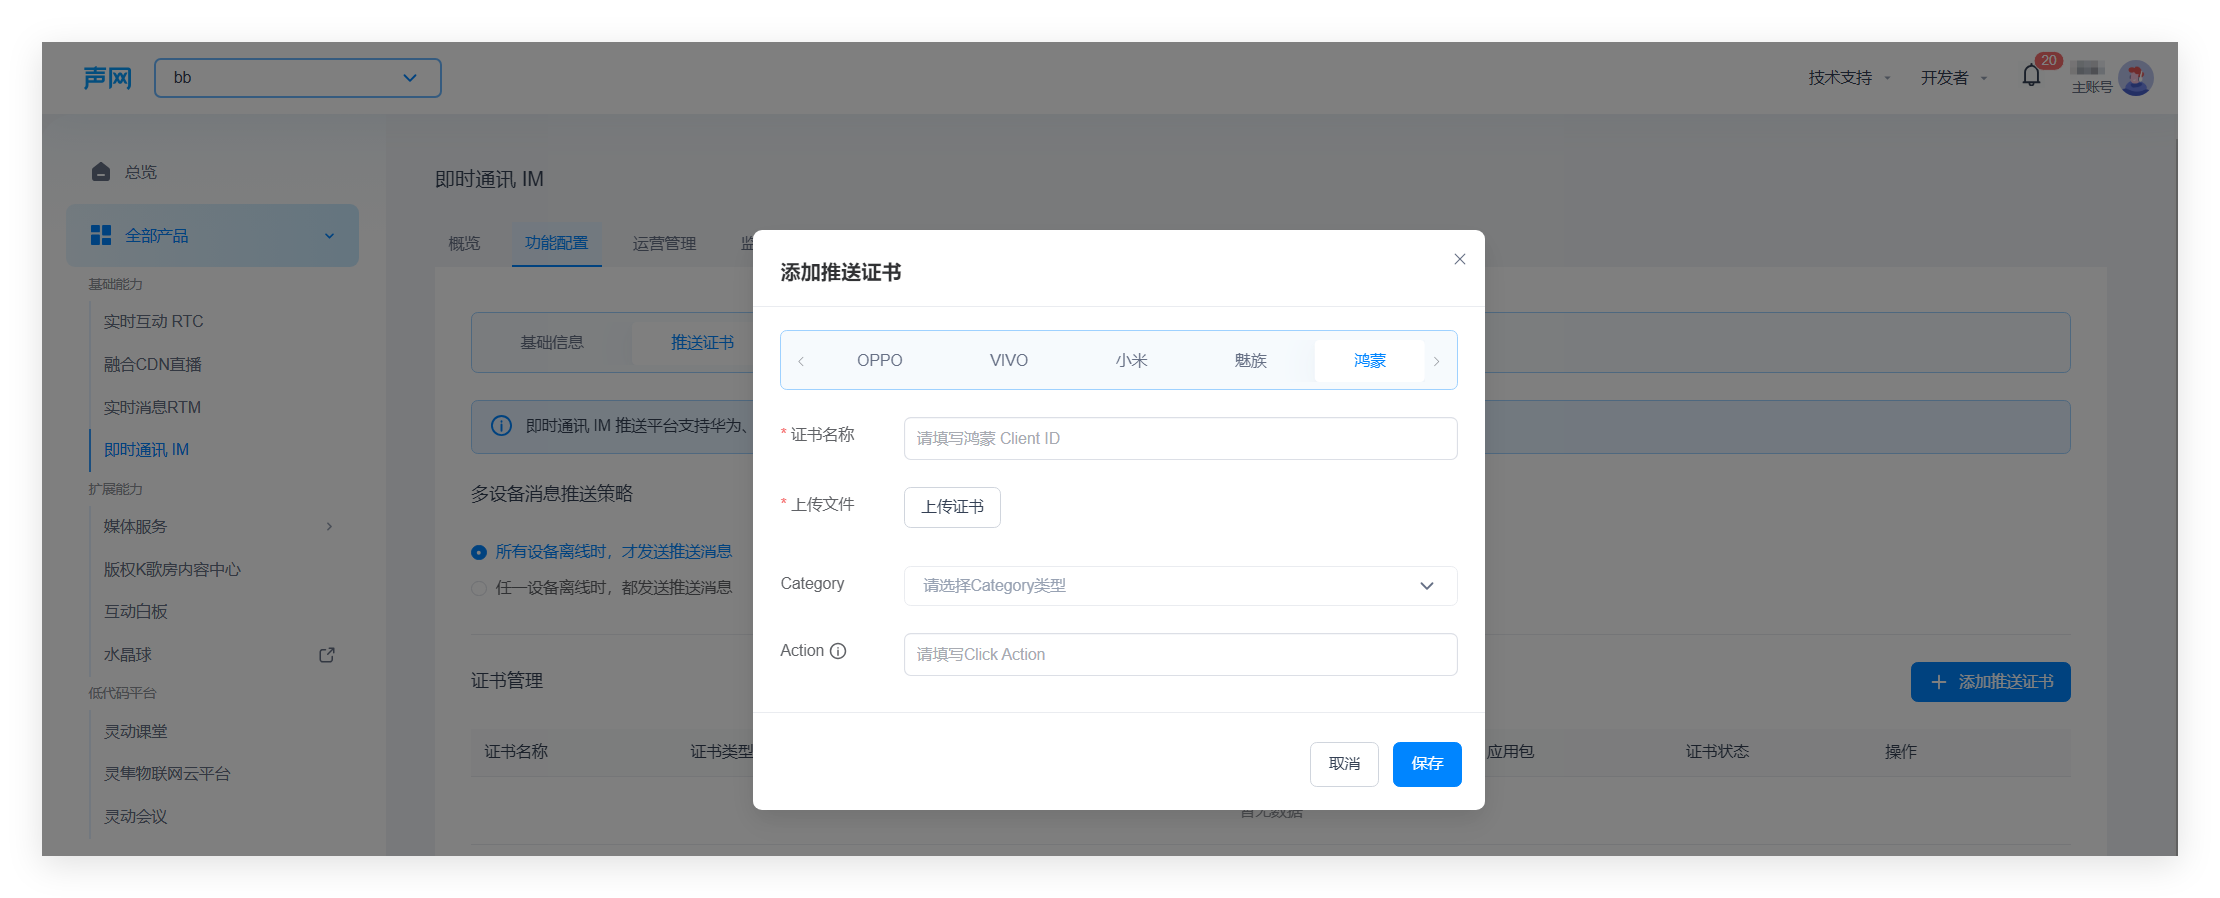This screenshot has width=2220, height=898.
Task: Click the 声网 logo
Action: [x=107, y=77]
